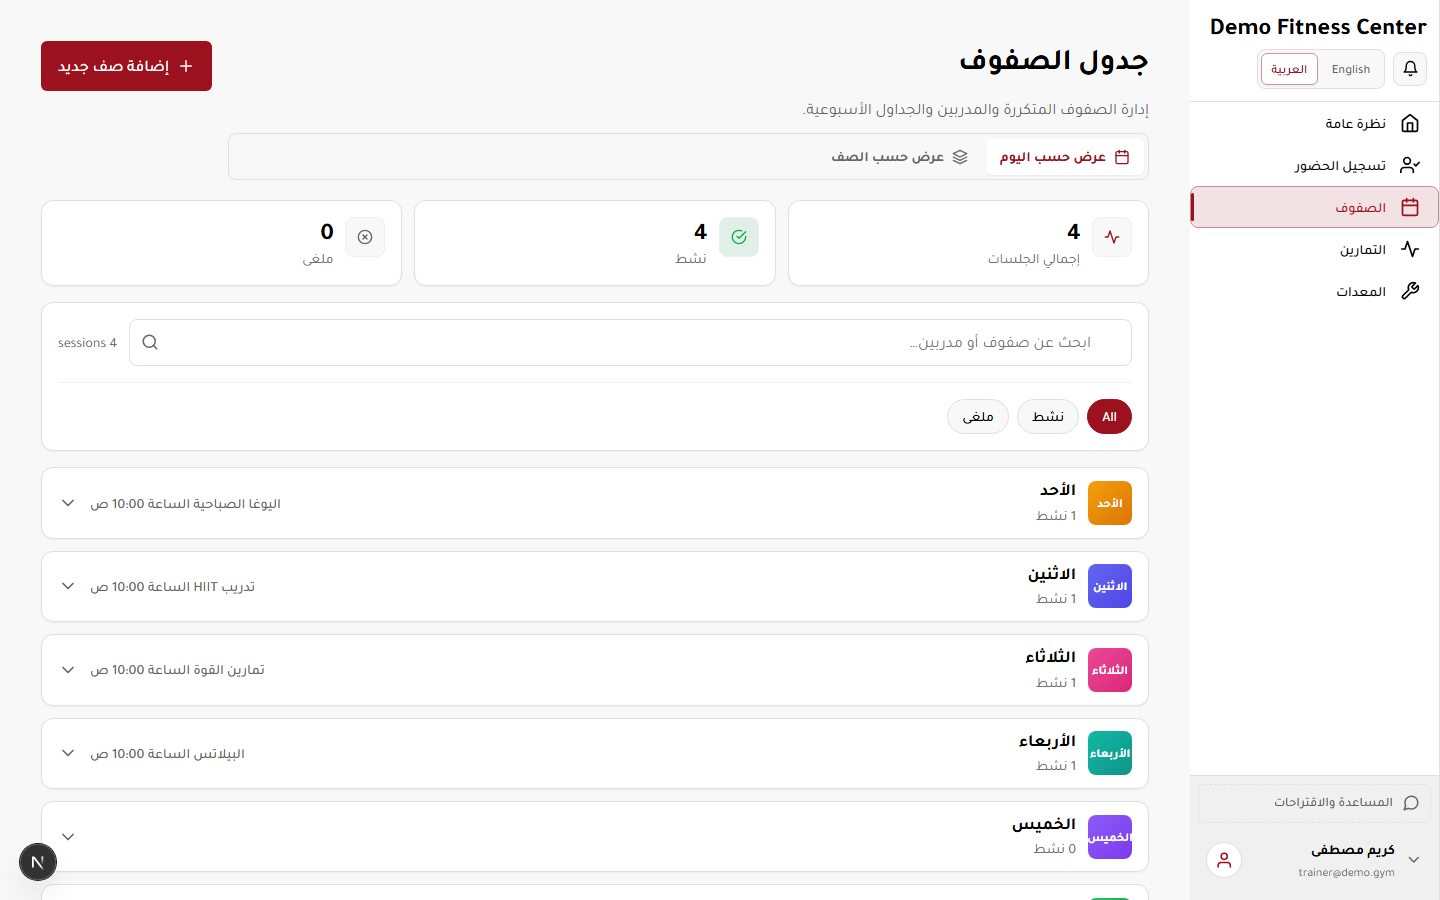Open the user account dropdown chevron

pos(1414,860)
